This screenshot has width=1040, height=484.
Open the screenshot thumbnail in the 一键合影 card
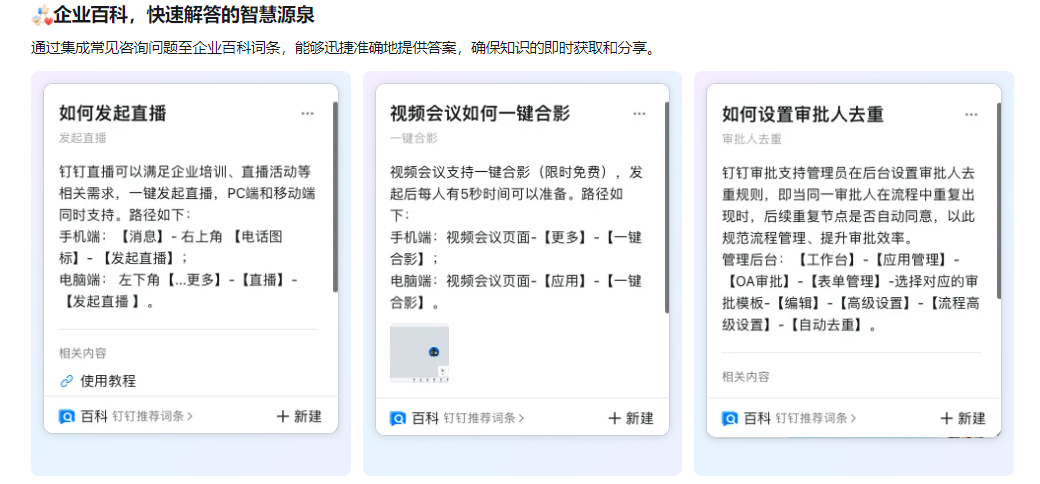(419, 353)
